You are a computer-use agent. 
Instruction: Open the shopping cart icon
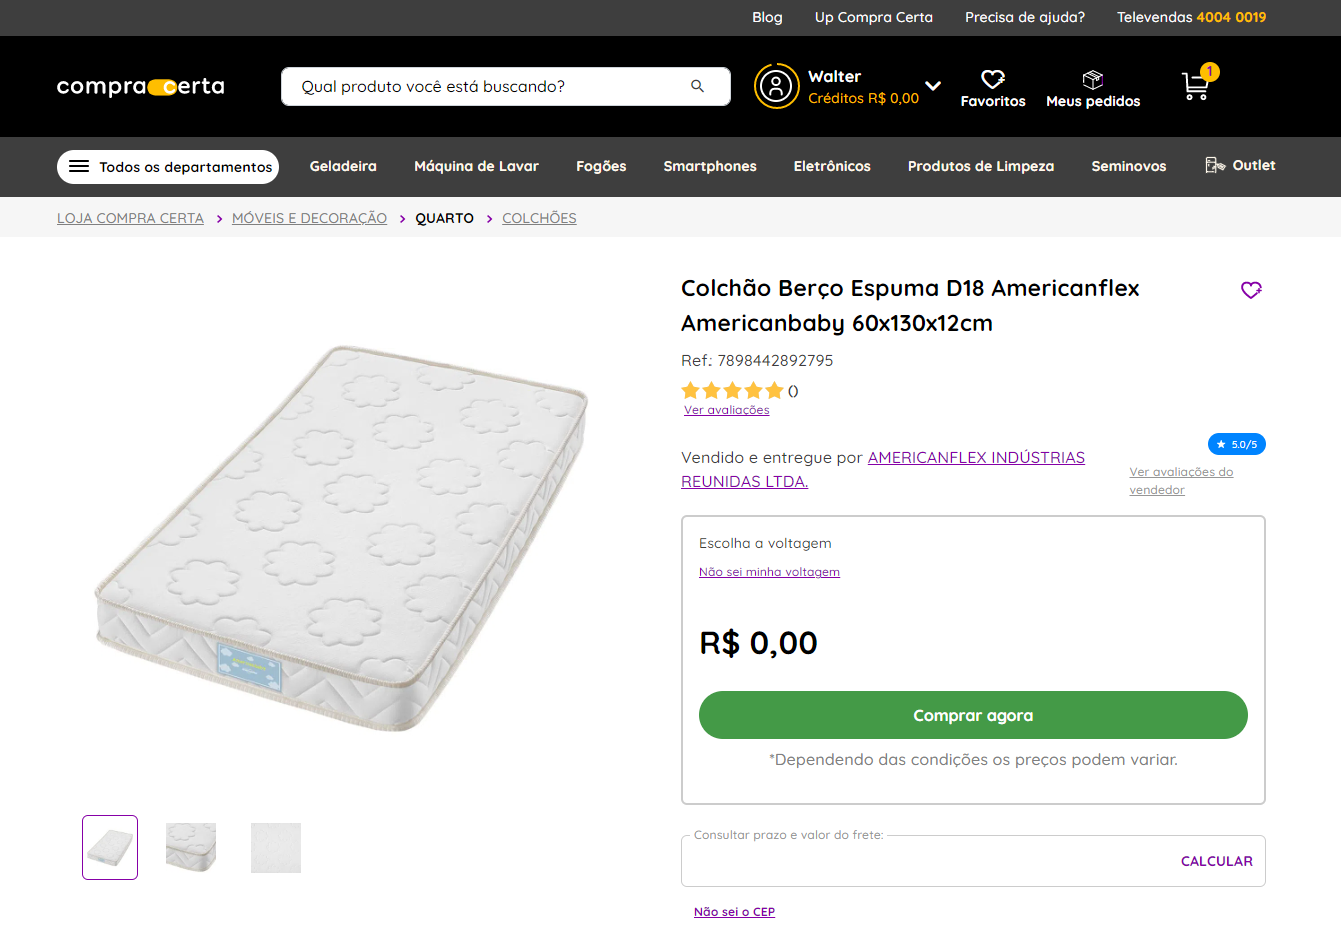click(x=1196, y=86)
